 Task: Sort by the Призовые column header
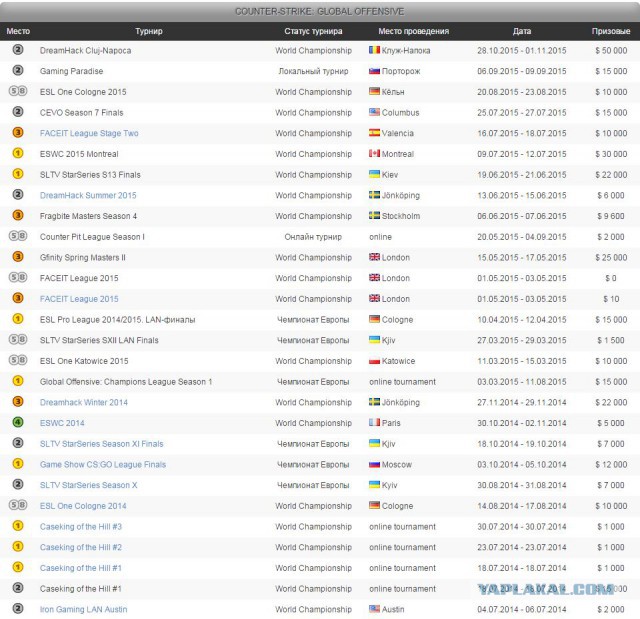[609, 31]
